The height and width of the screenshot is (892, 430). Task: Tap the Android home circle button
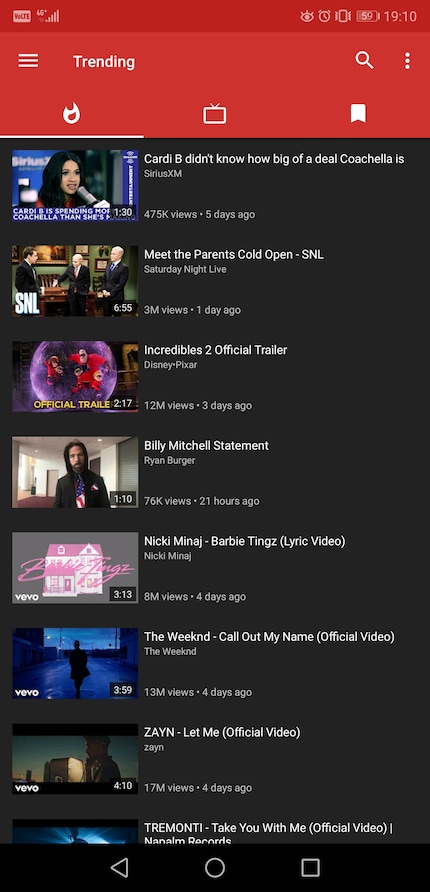tap(215, 868)
